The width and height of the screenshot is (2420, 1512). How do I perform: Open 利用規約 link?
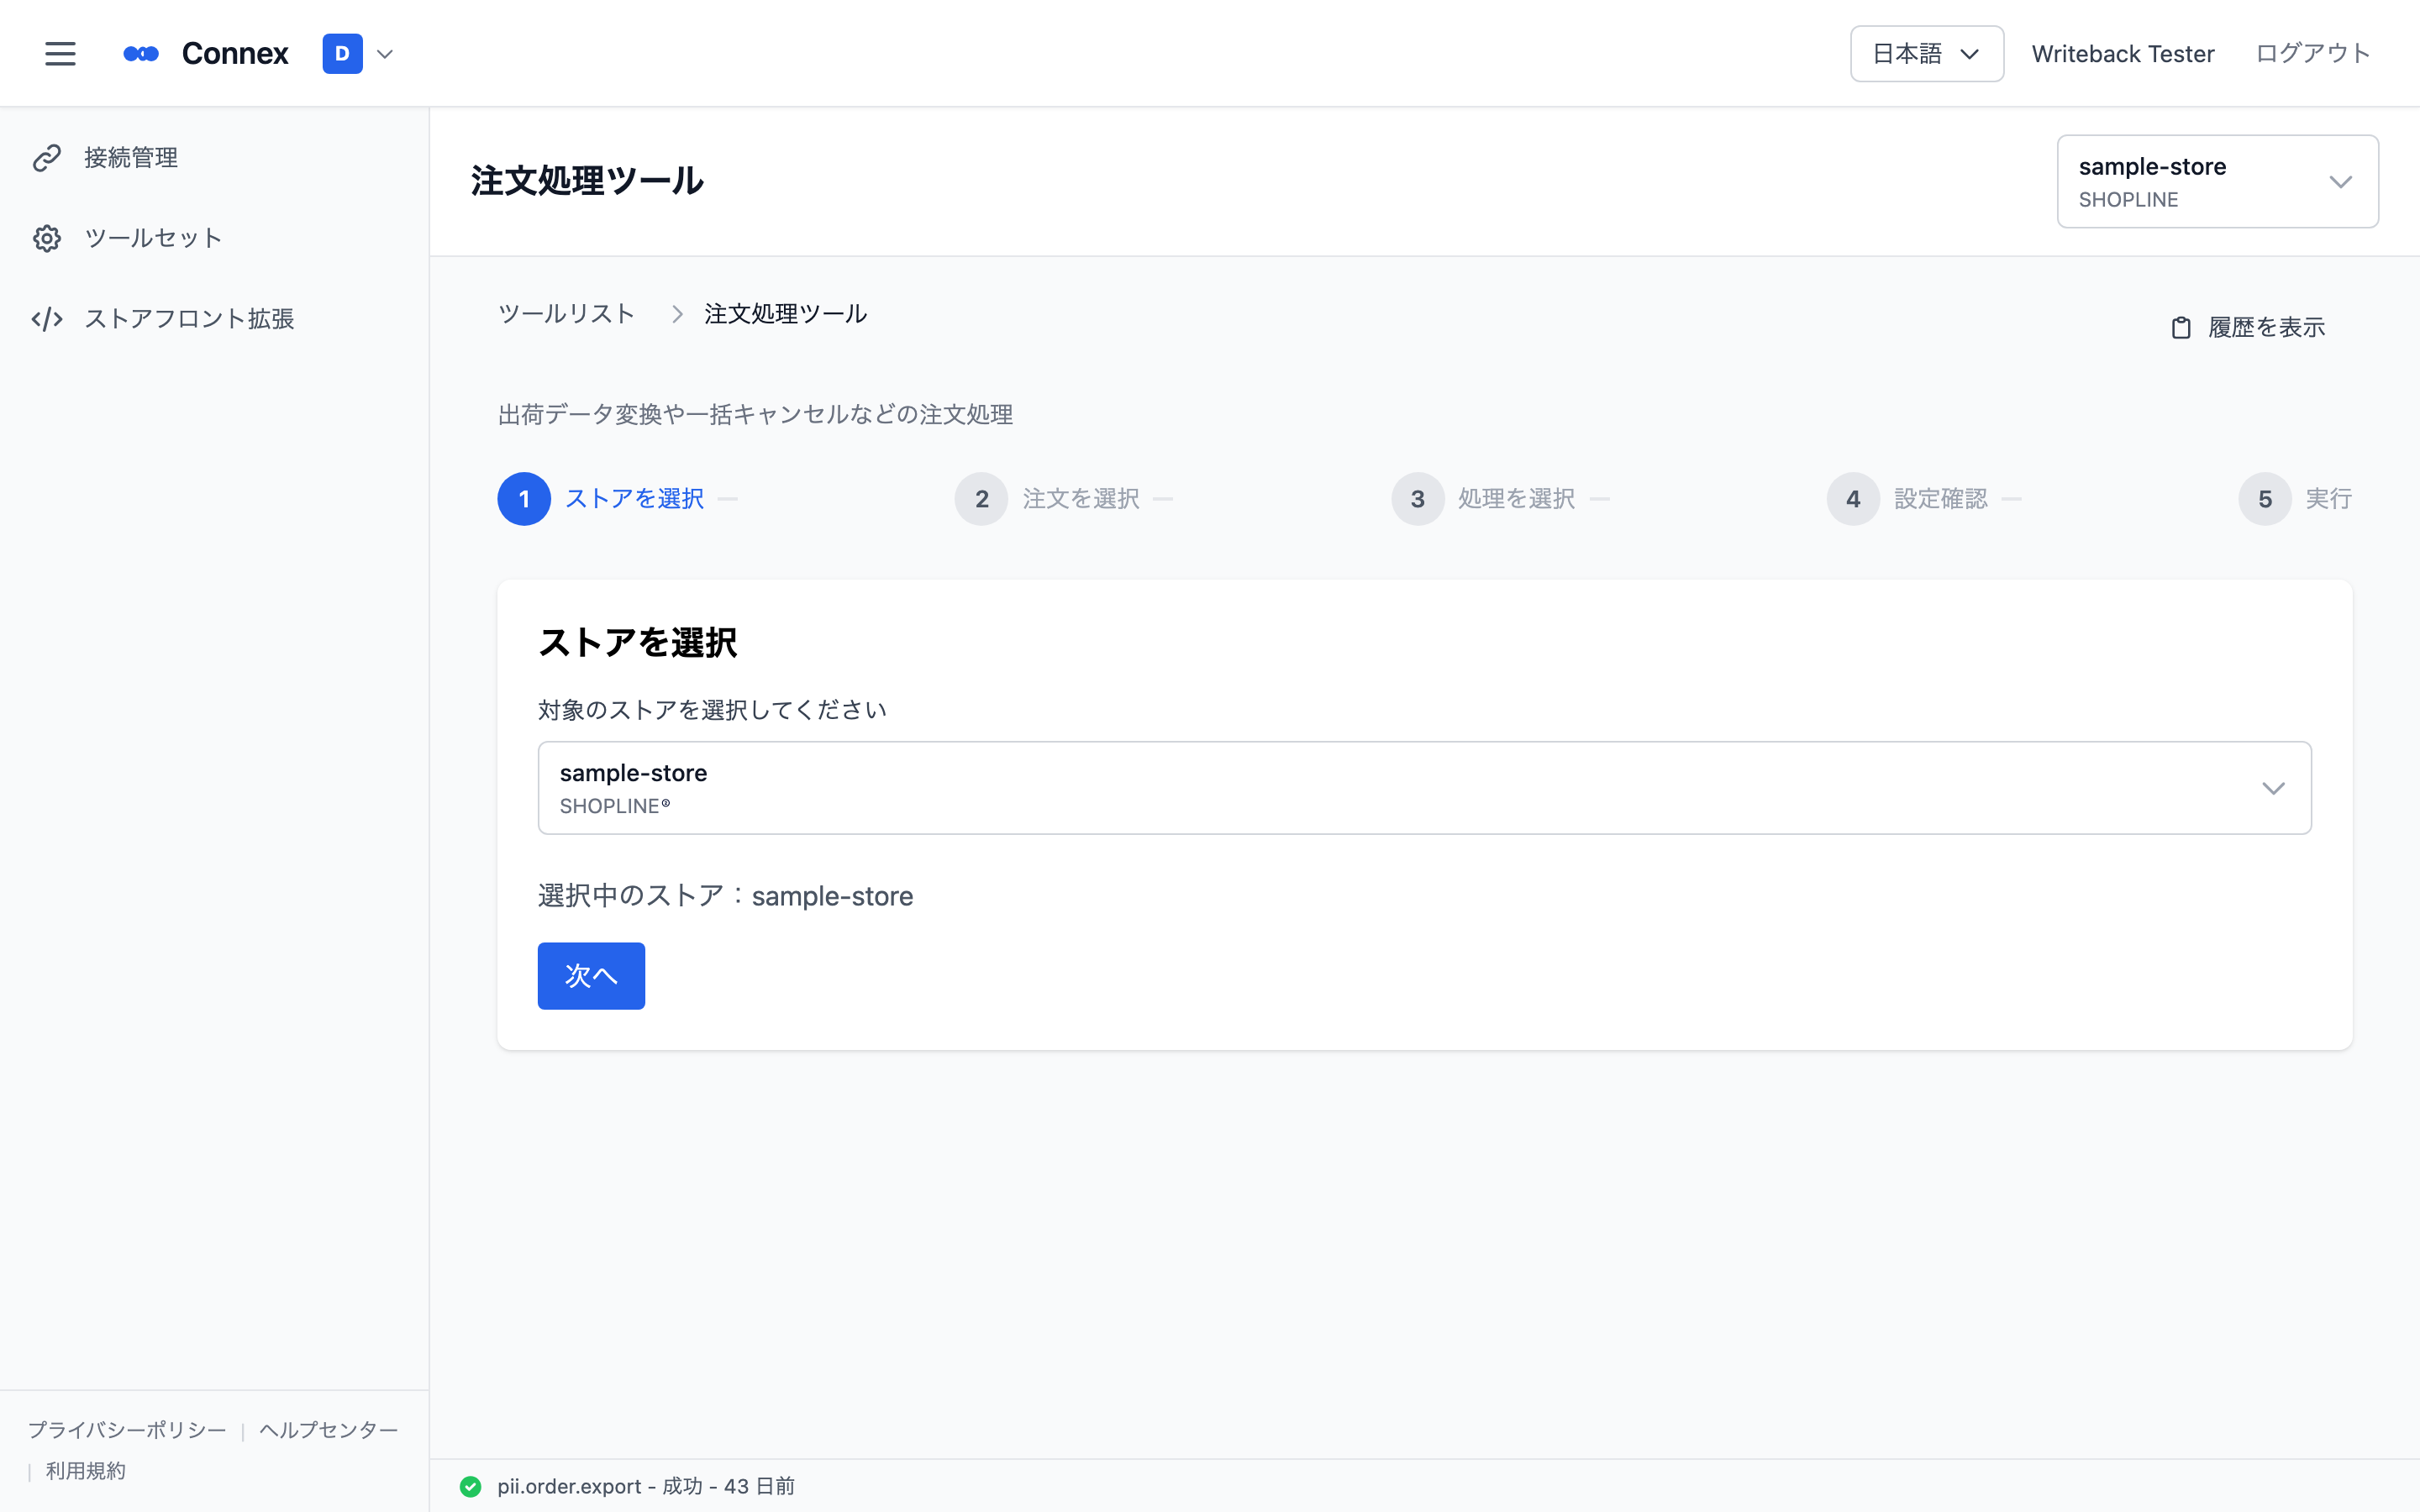(x=86, y=1471)
